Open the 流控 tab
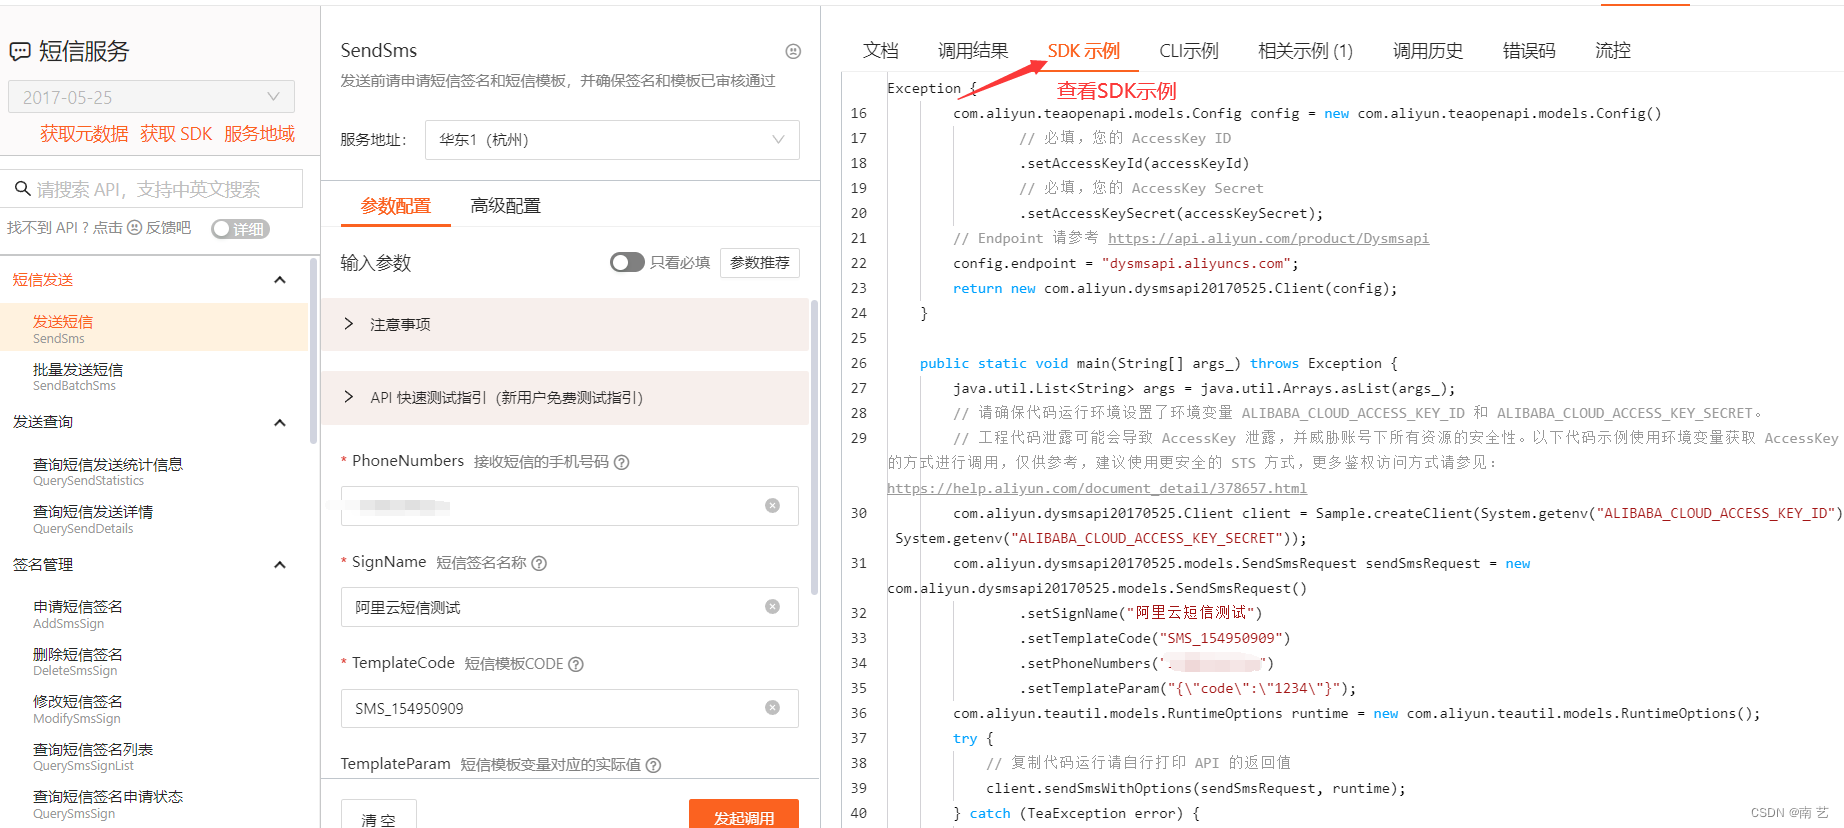The image size is (1844, 828). [1613, 51]
